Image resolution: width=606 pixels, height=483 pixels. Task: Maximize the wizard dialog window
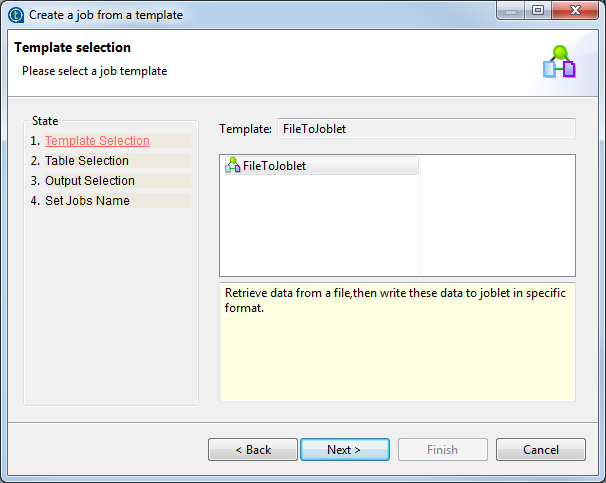[537, 14]
